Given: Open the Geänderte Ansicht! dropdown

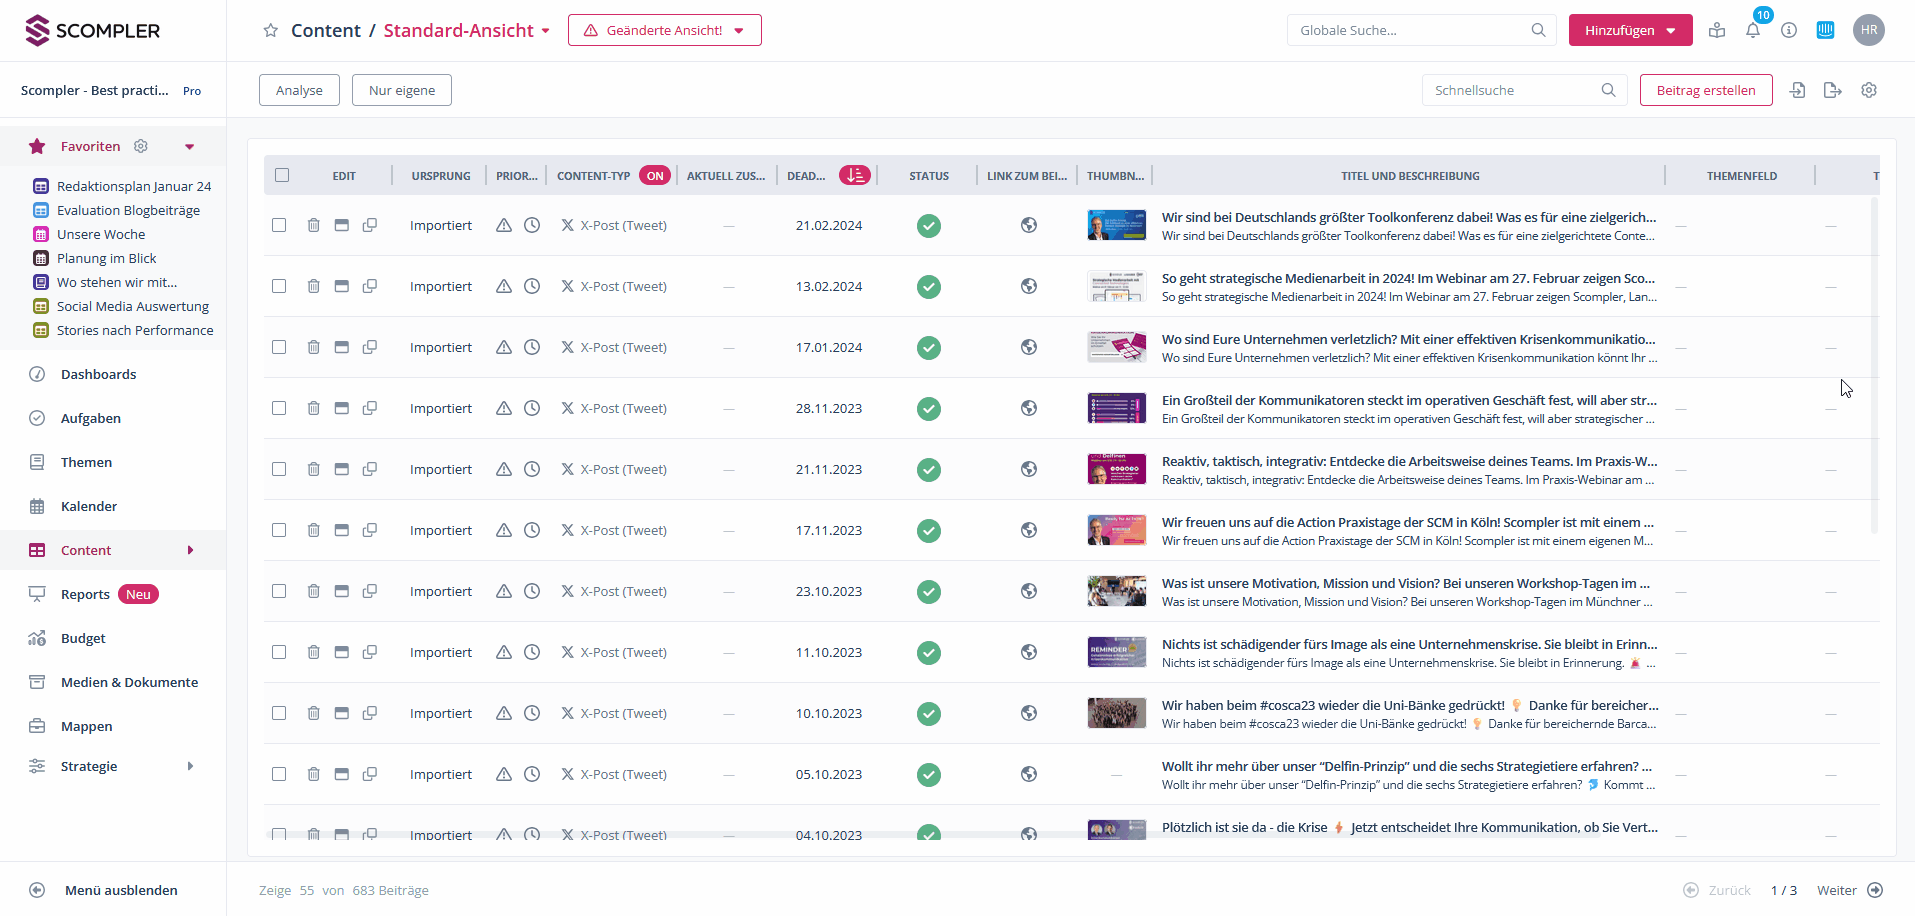Looking at the screenshot, I should (x=664, y=30).
